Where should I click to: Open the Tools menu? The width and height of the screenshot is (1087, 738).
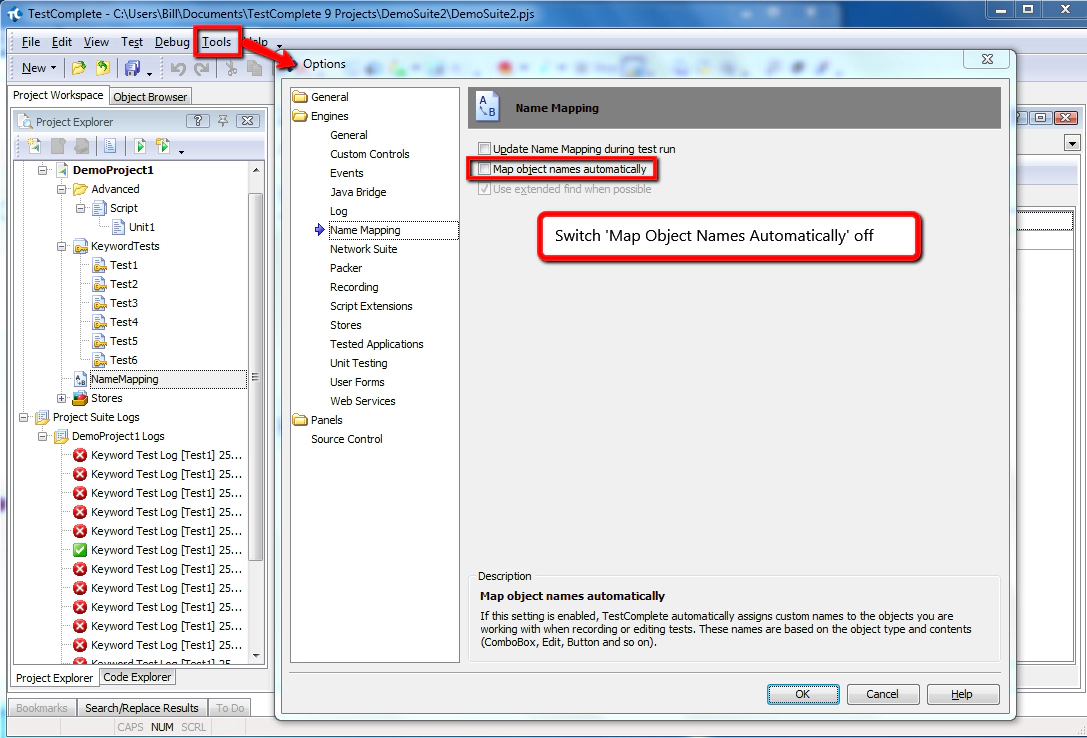(x=216, y=42)
